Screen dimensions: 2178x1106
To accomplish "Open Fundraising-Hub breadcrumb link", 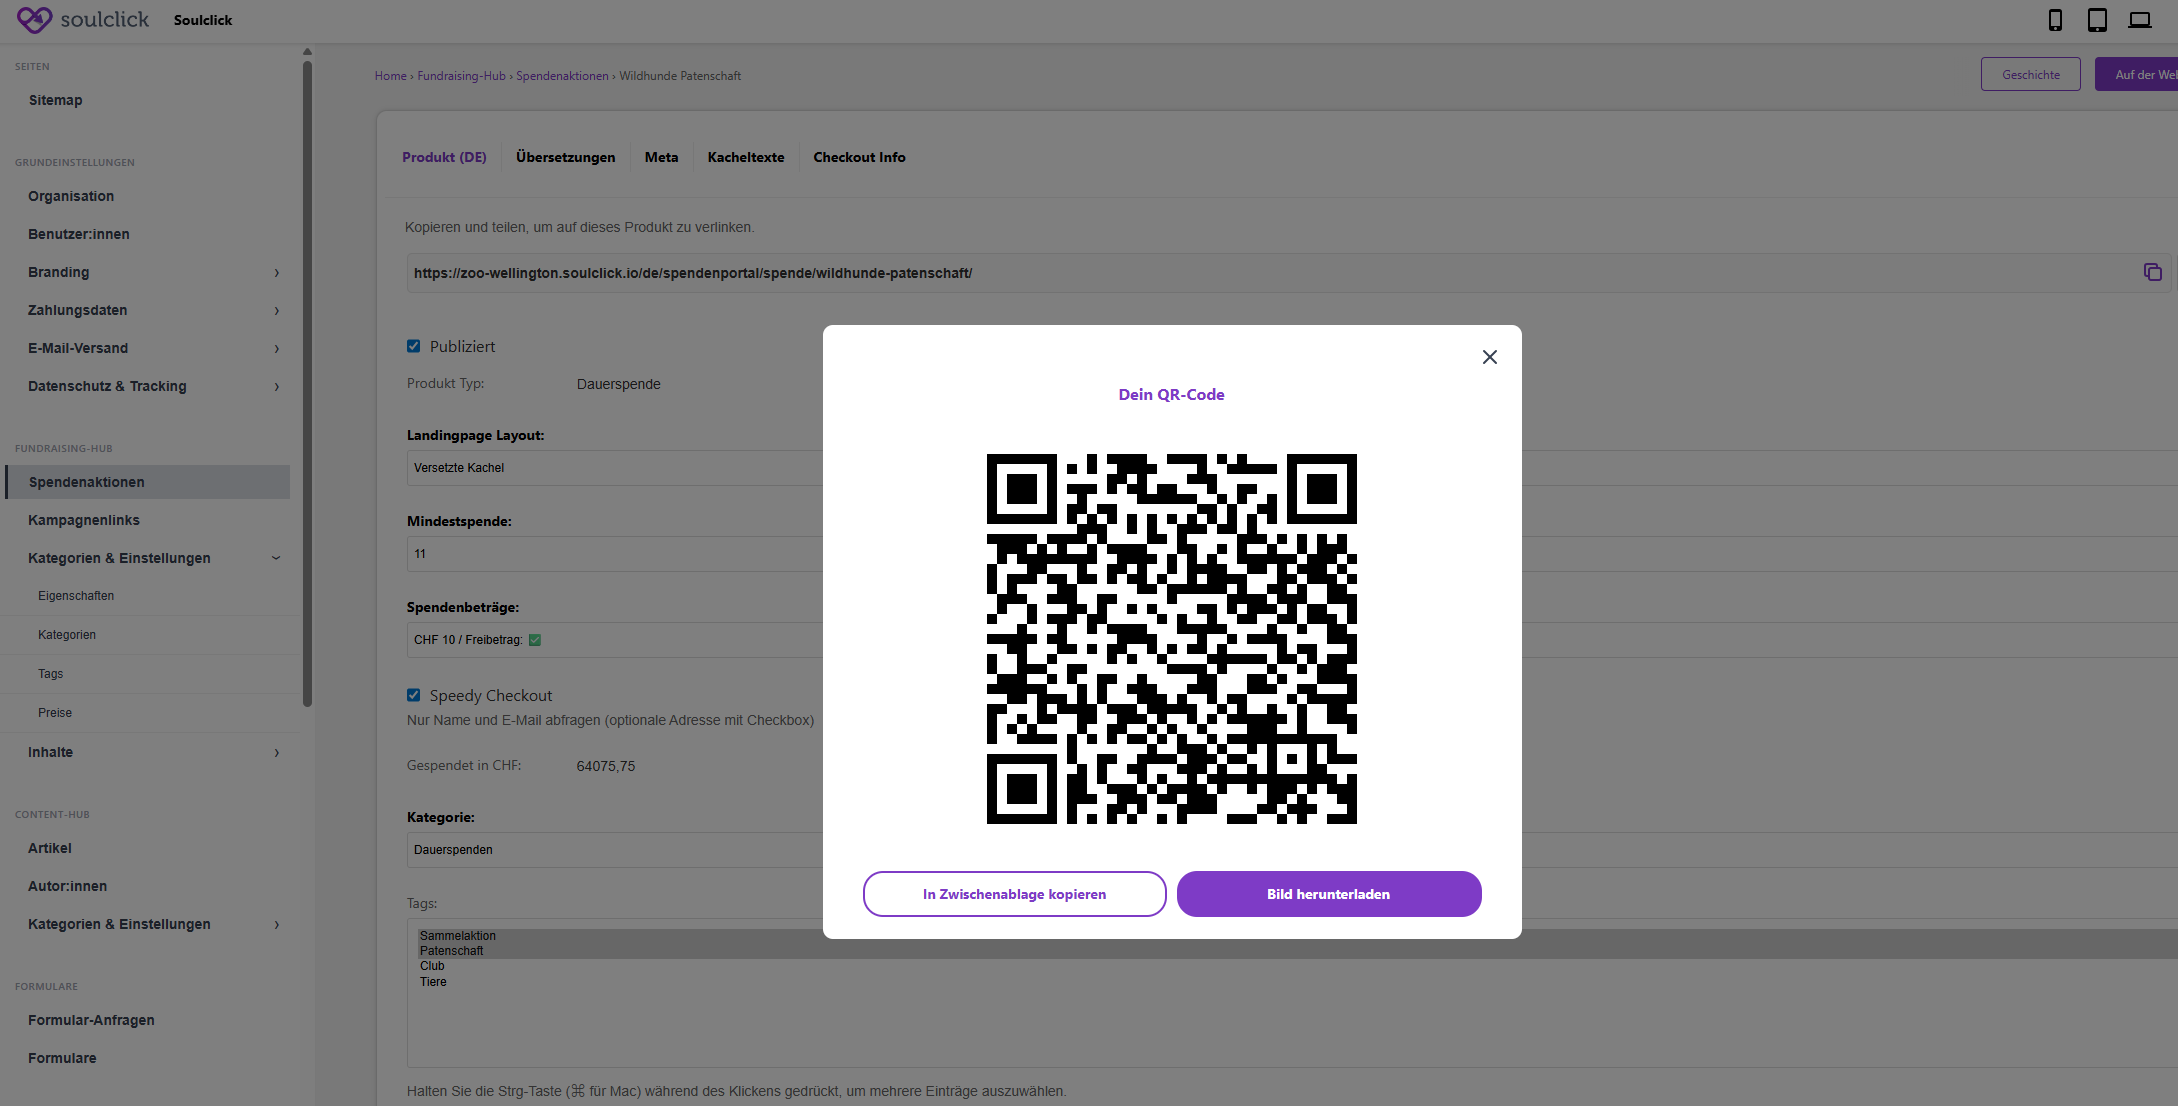I will 461,76.
